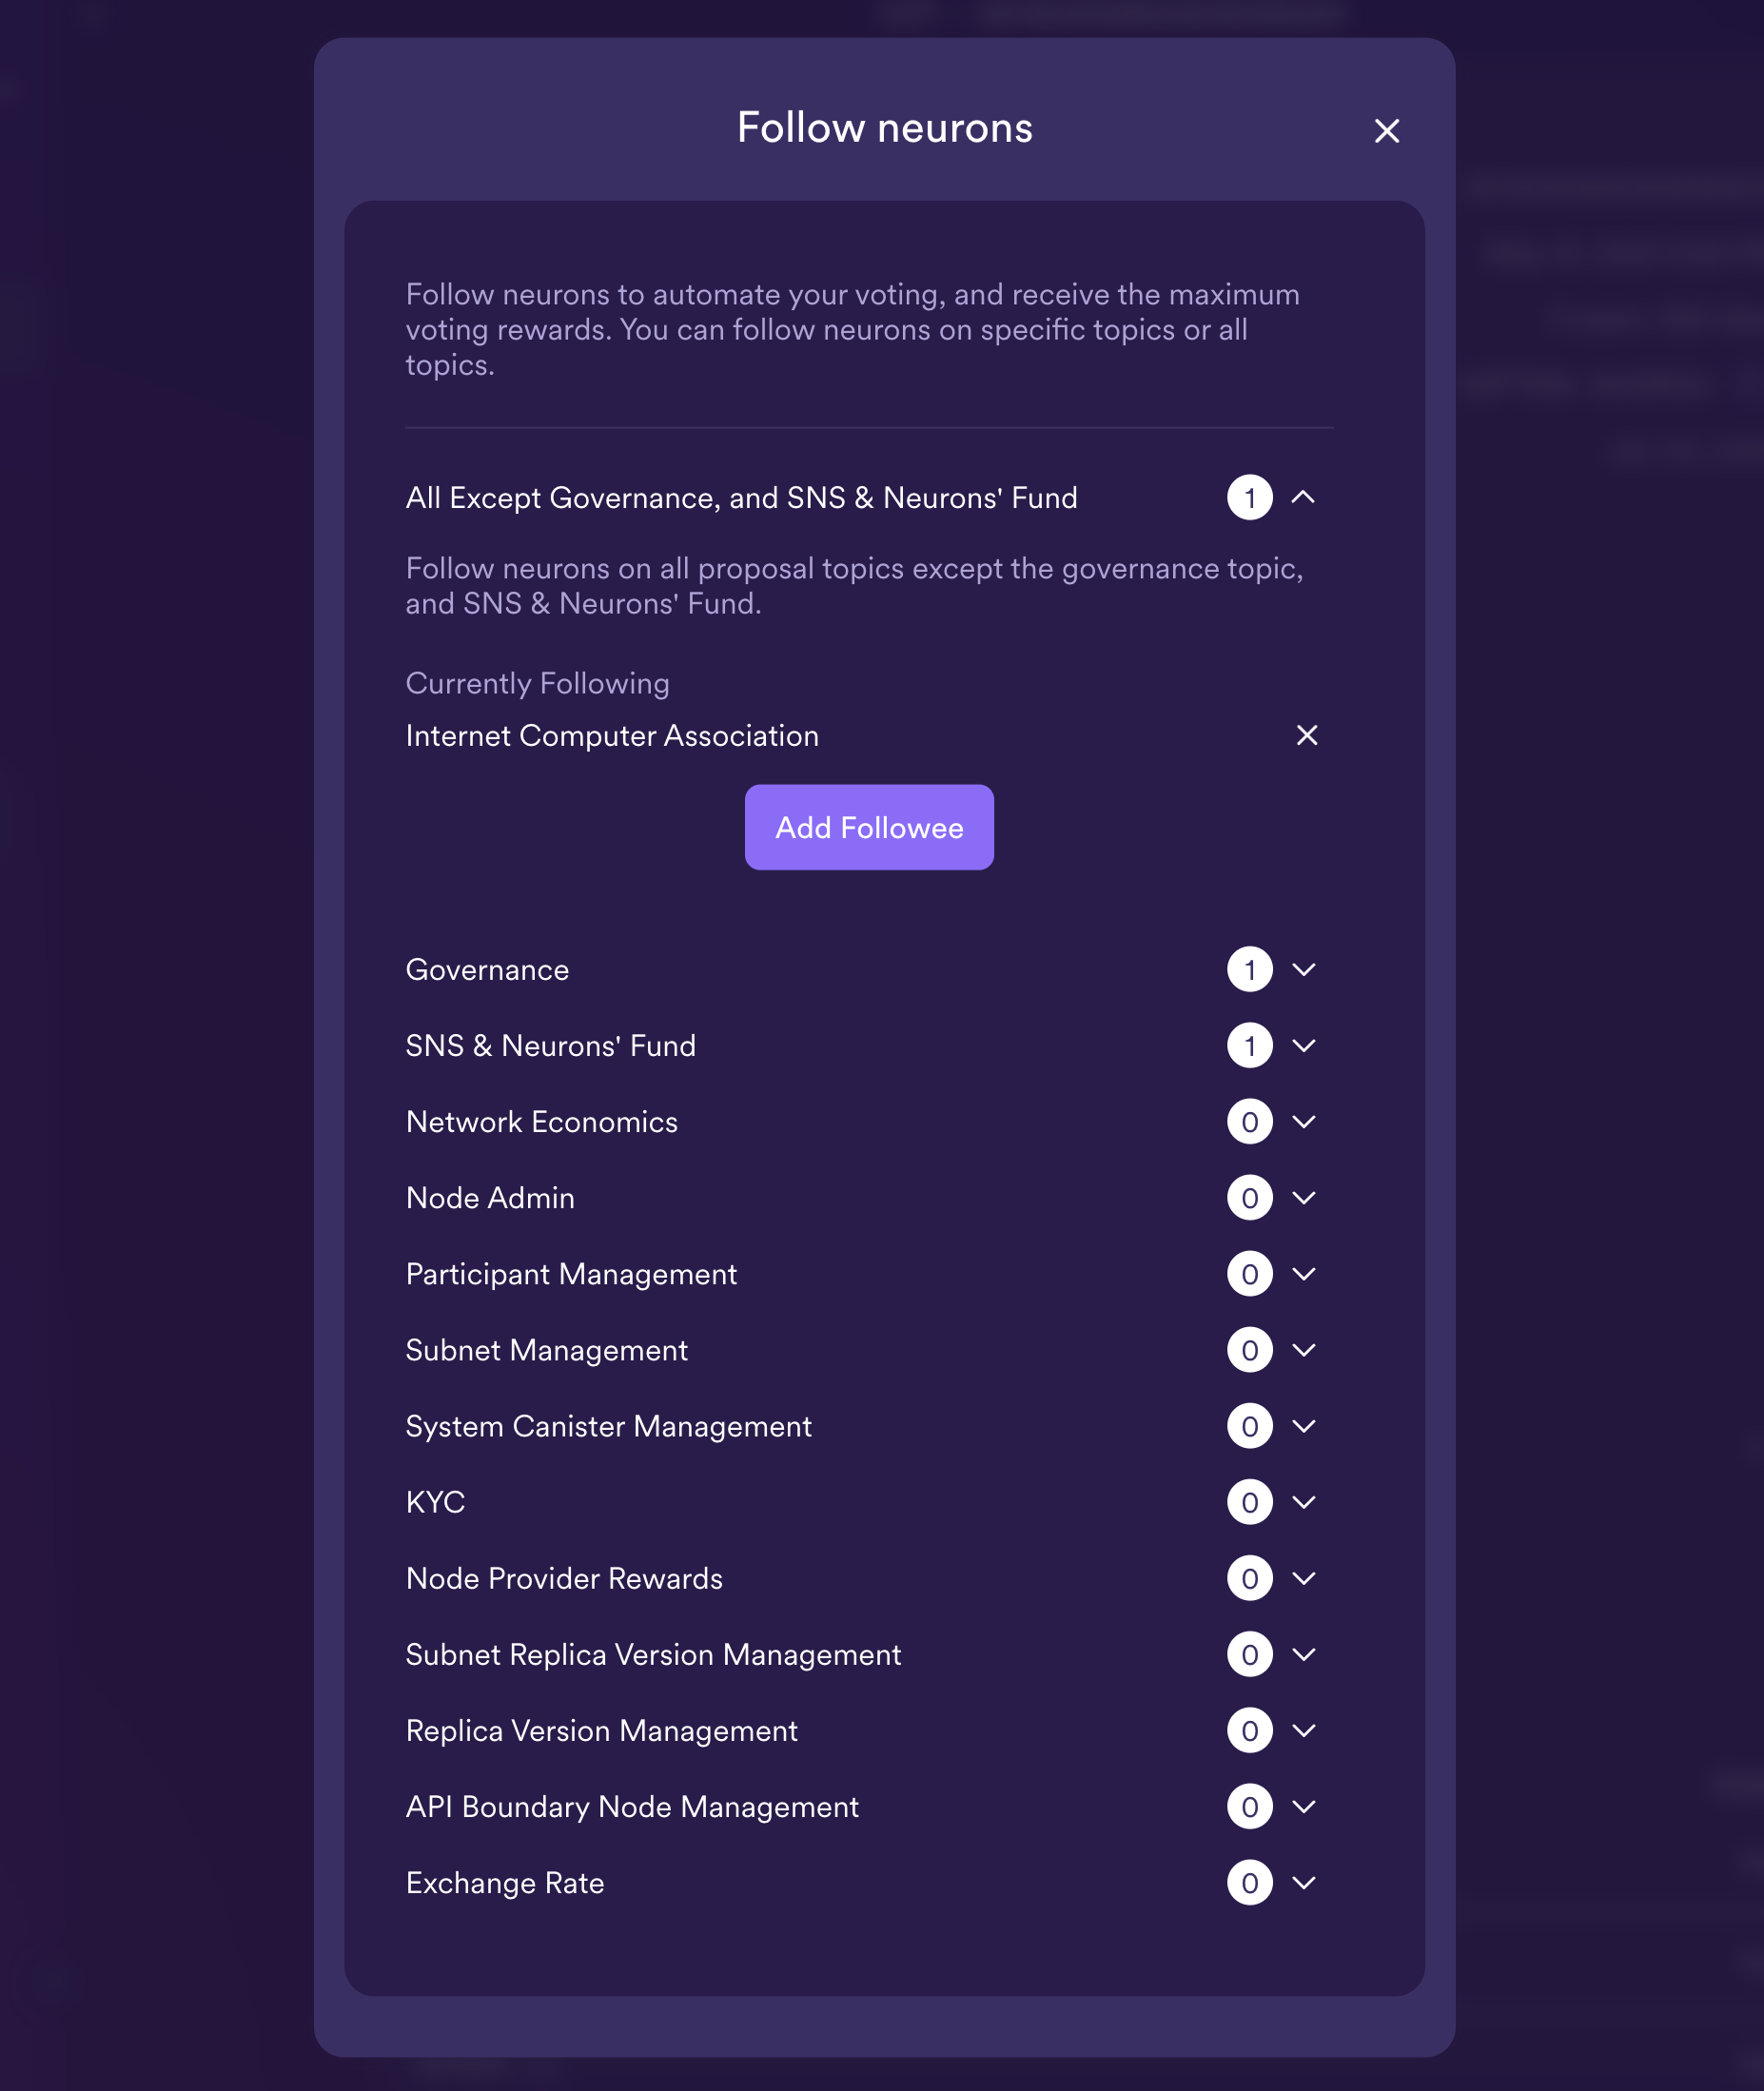Screen dimensions: 1764x2091
Task: Click the Add Followee button
Action: point(868,827)
